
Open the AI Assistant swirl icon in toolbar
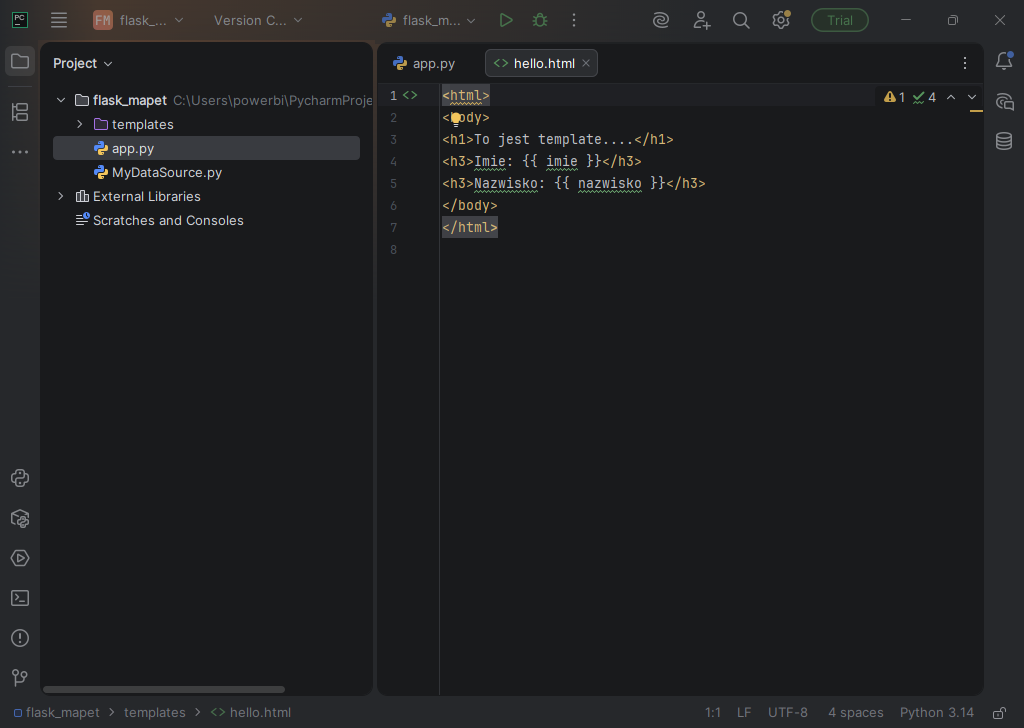661,20
